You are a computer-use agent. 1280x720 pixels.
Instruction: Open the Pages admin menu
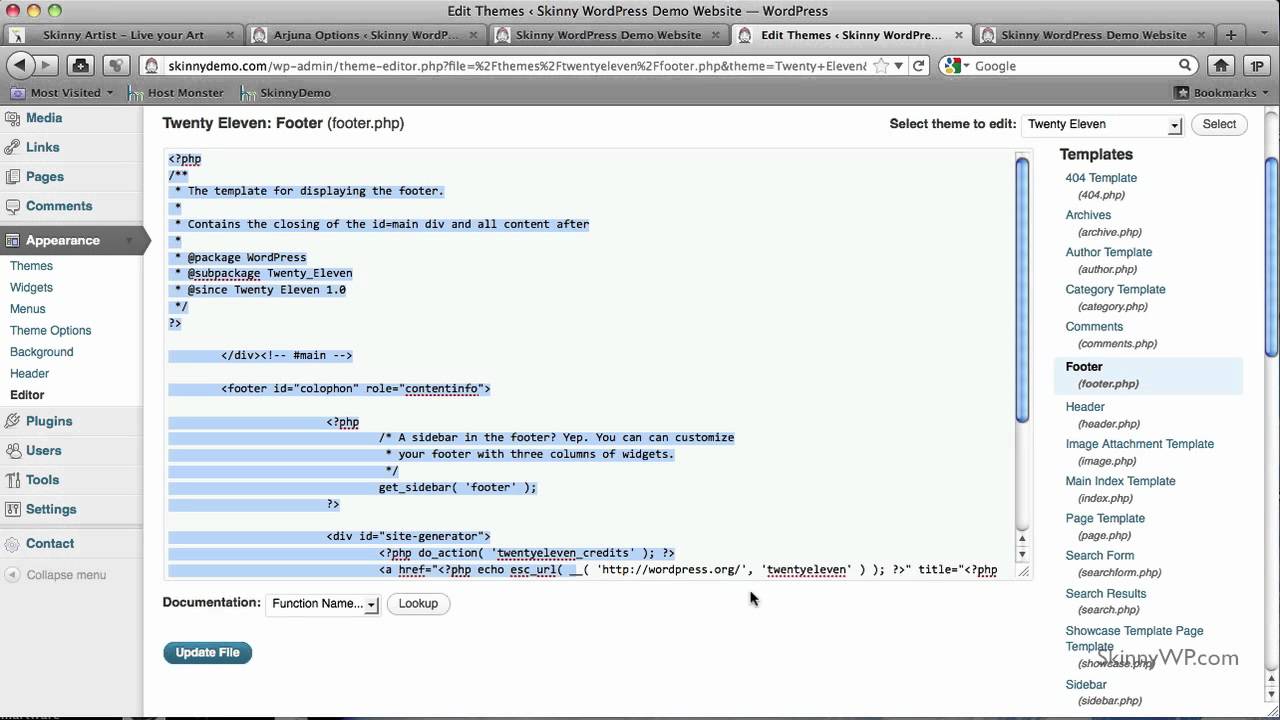point(45,177)
